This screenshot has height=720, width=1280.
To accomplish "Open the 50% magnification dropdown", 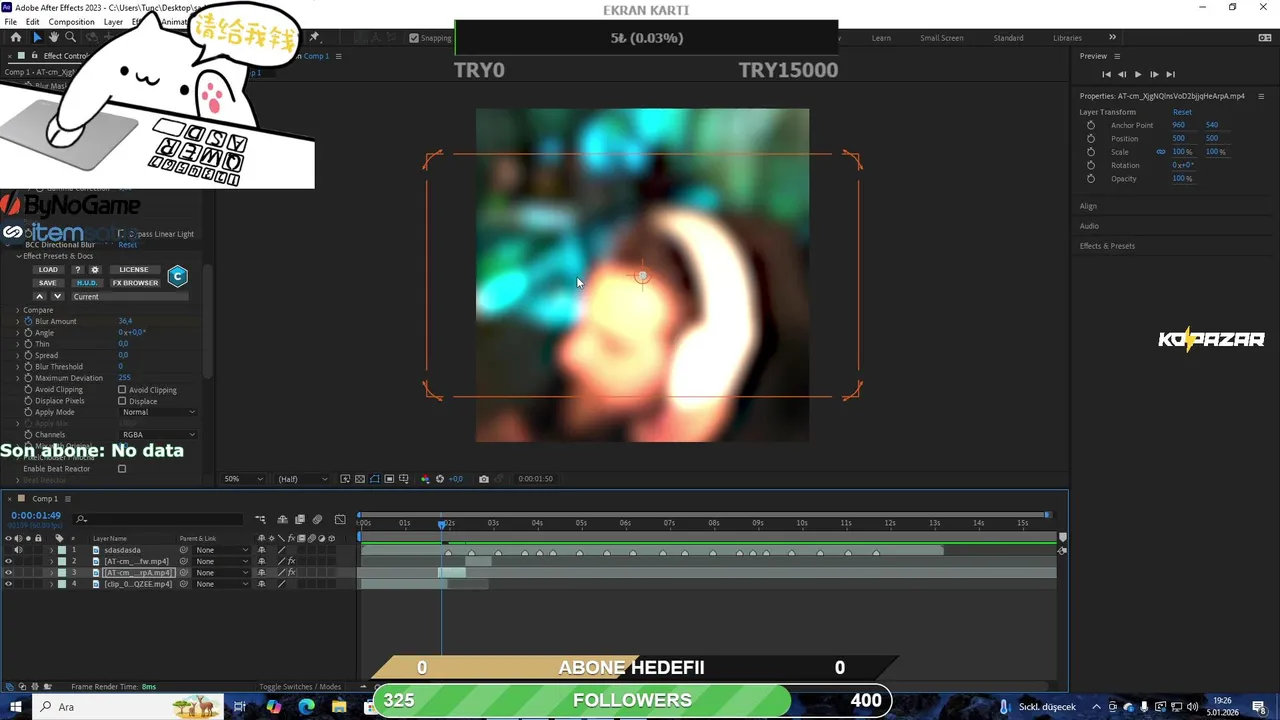I will coord(243,479).
